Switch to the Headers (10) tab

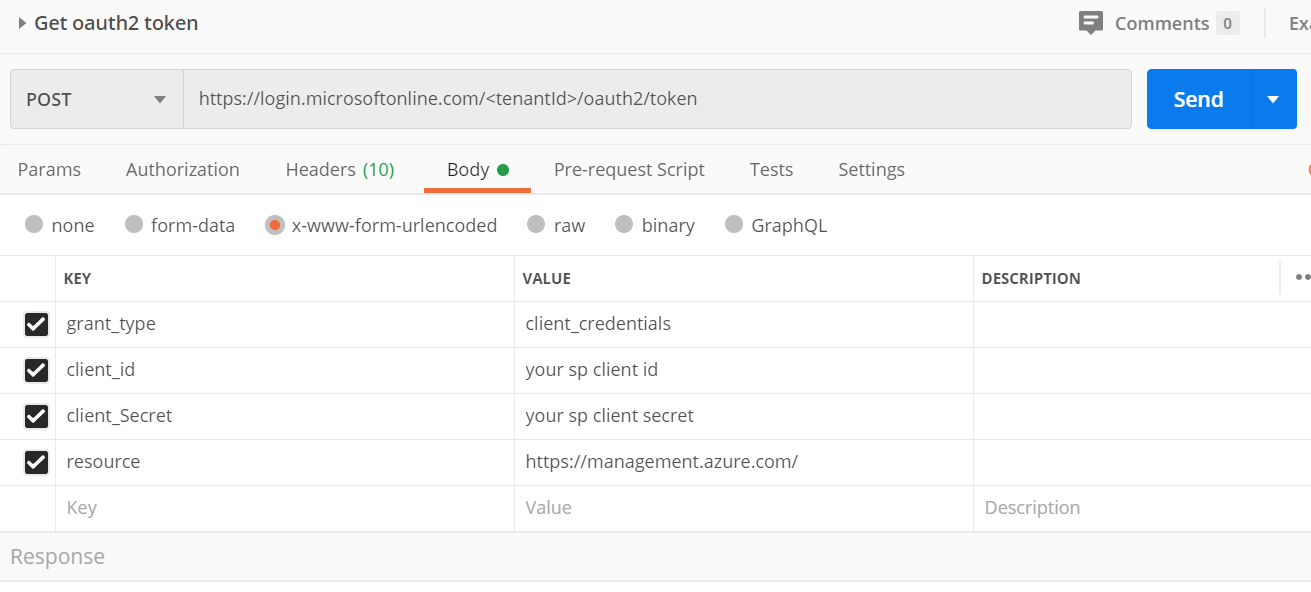coord(340,170)
